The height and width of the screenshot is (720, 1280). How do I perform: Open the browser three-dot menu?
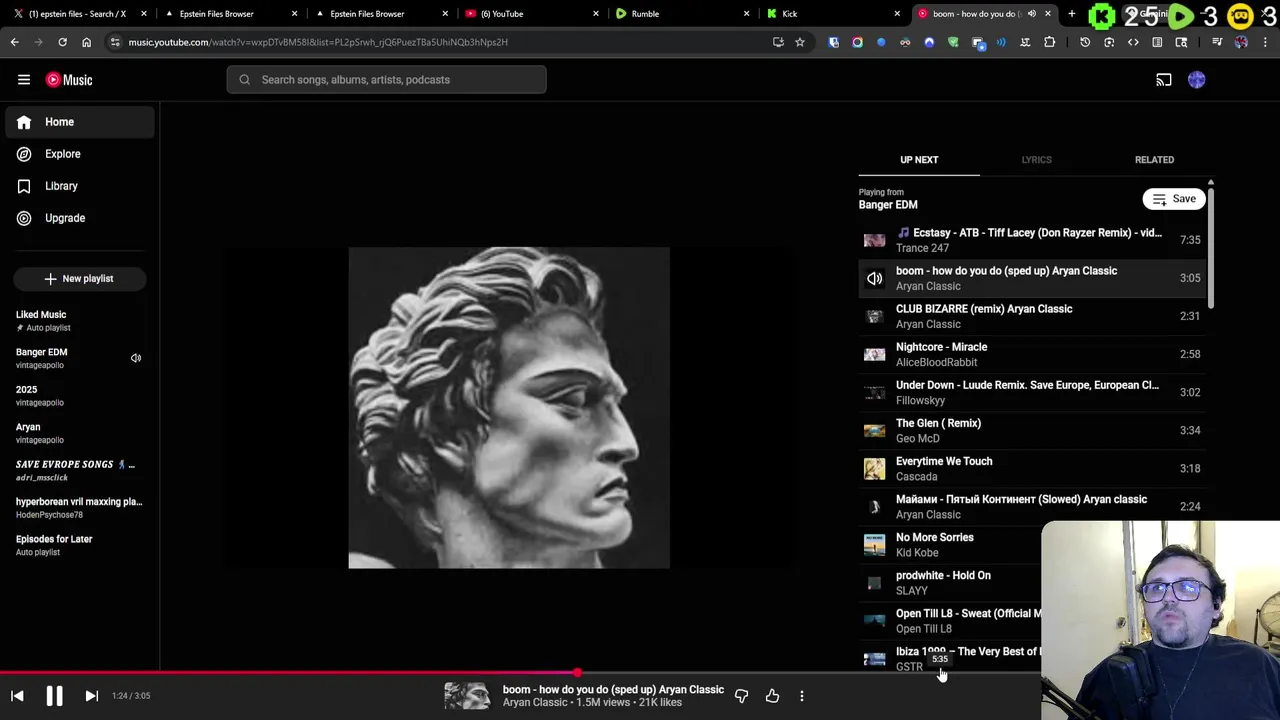[x=1266, y=42]
